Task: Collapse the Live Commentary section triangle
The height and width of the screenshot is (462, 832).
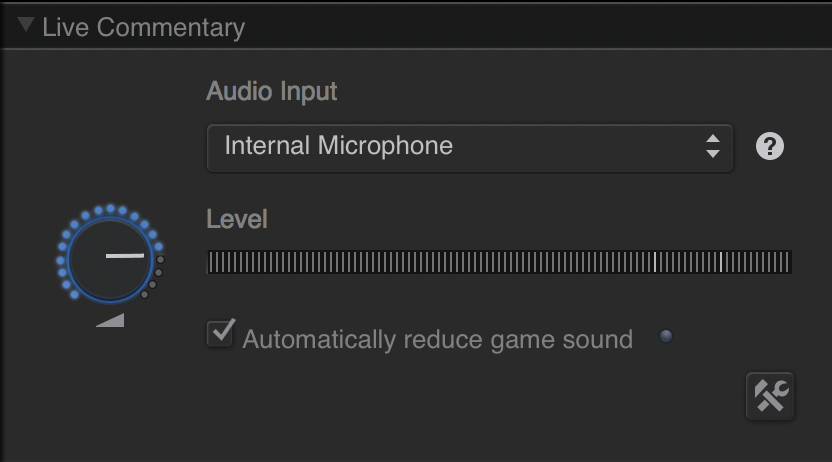Action: coord(25,25)
